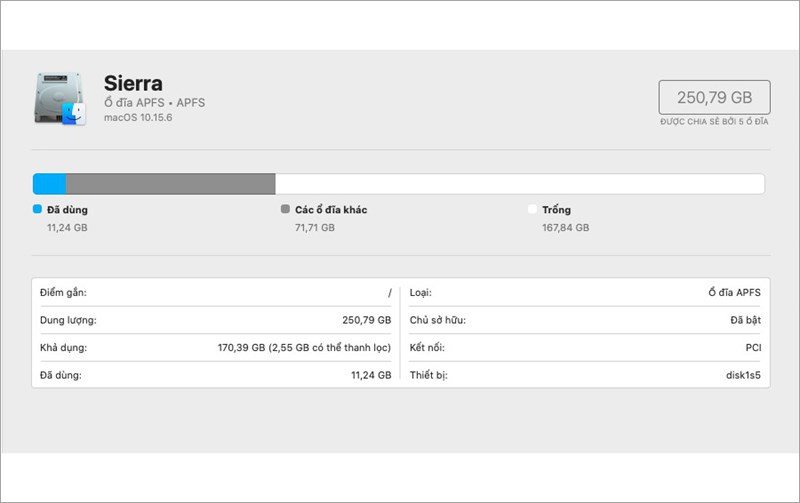The width and height of the screenshot is (800, 503).
Task: Select the Sierra volume name heading
Action: pyautogui.click(x=133, y=83)
